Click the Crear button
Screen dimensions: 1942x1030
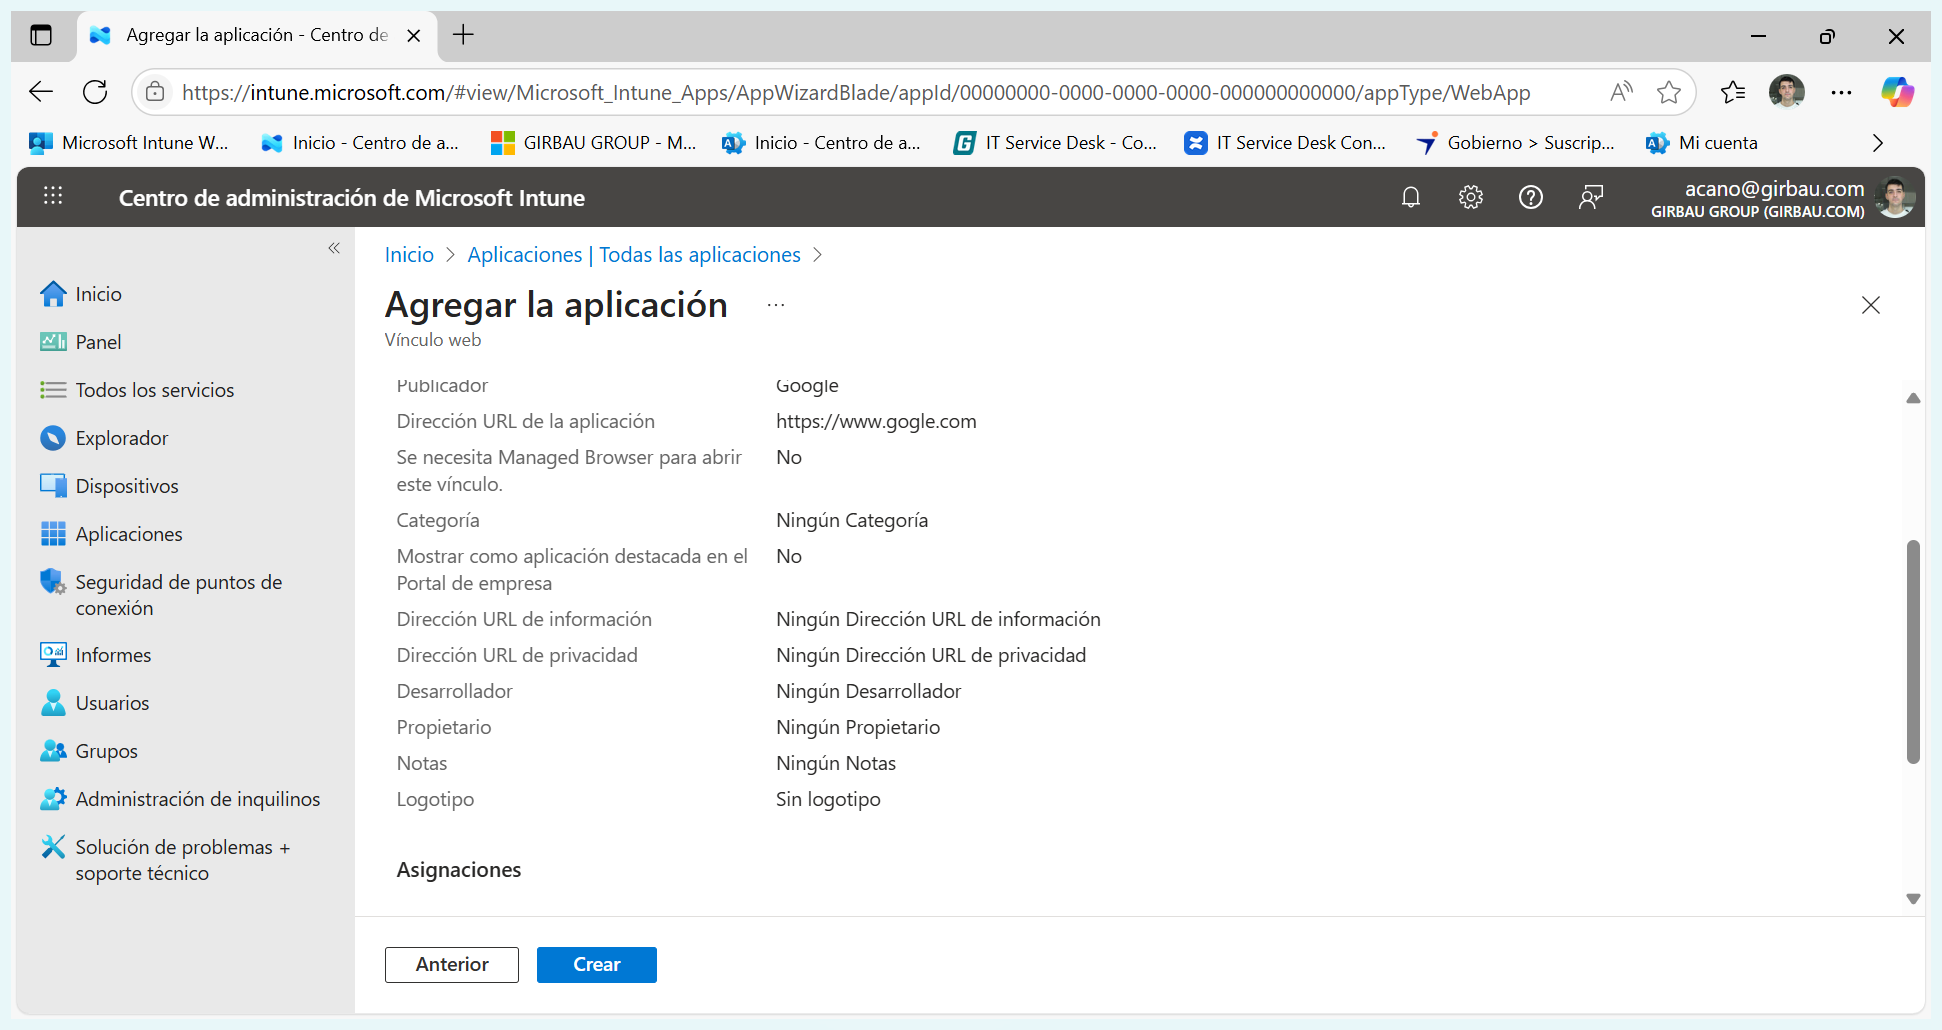(x=596, y=964)
